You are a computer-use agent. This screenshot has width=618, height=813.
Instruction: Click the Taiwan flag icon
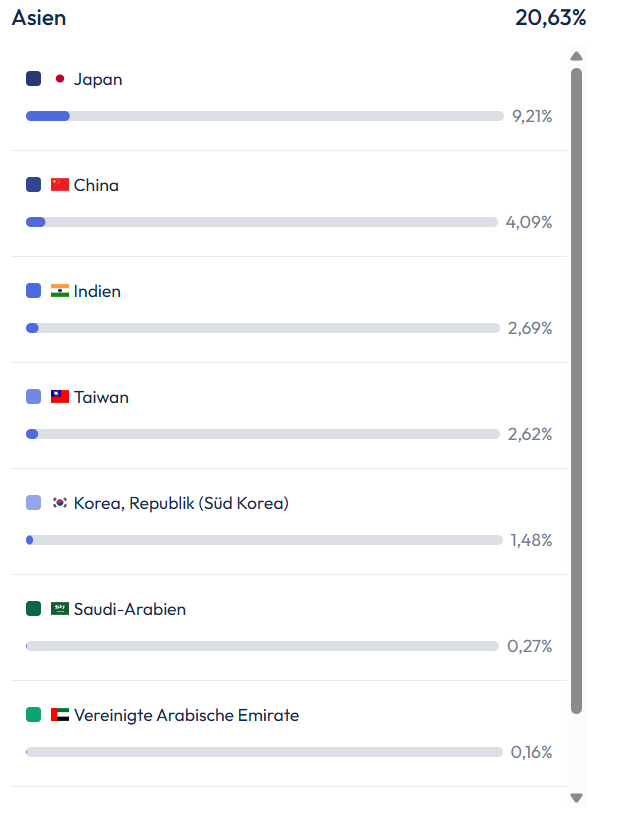[60, 397]
